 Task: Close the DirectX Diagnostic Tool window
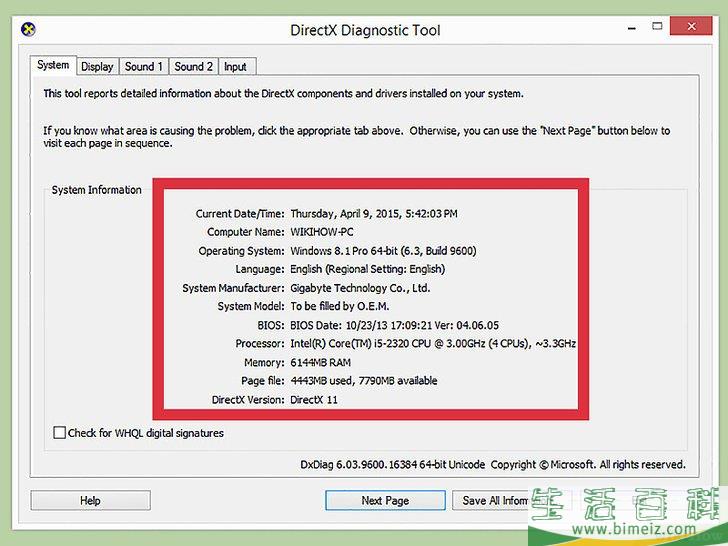(691, 26)
